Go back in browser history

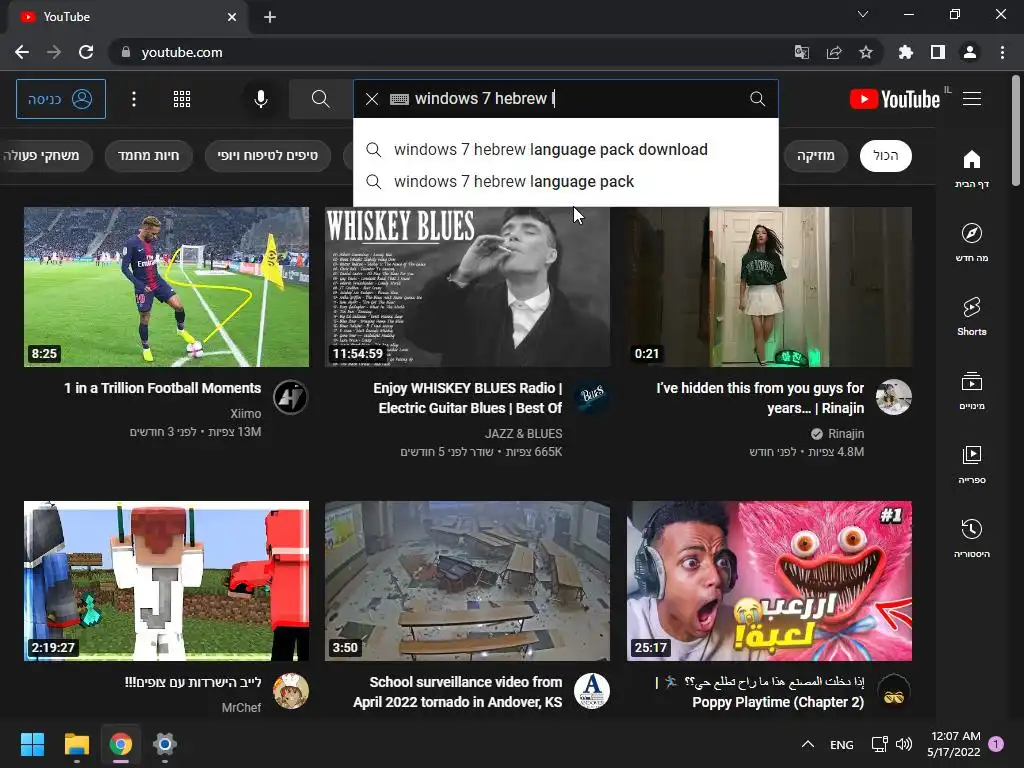(22, 52)
